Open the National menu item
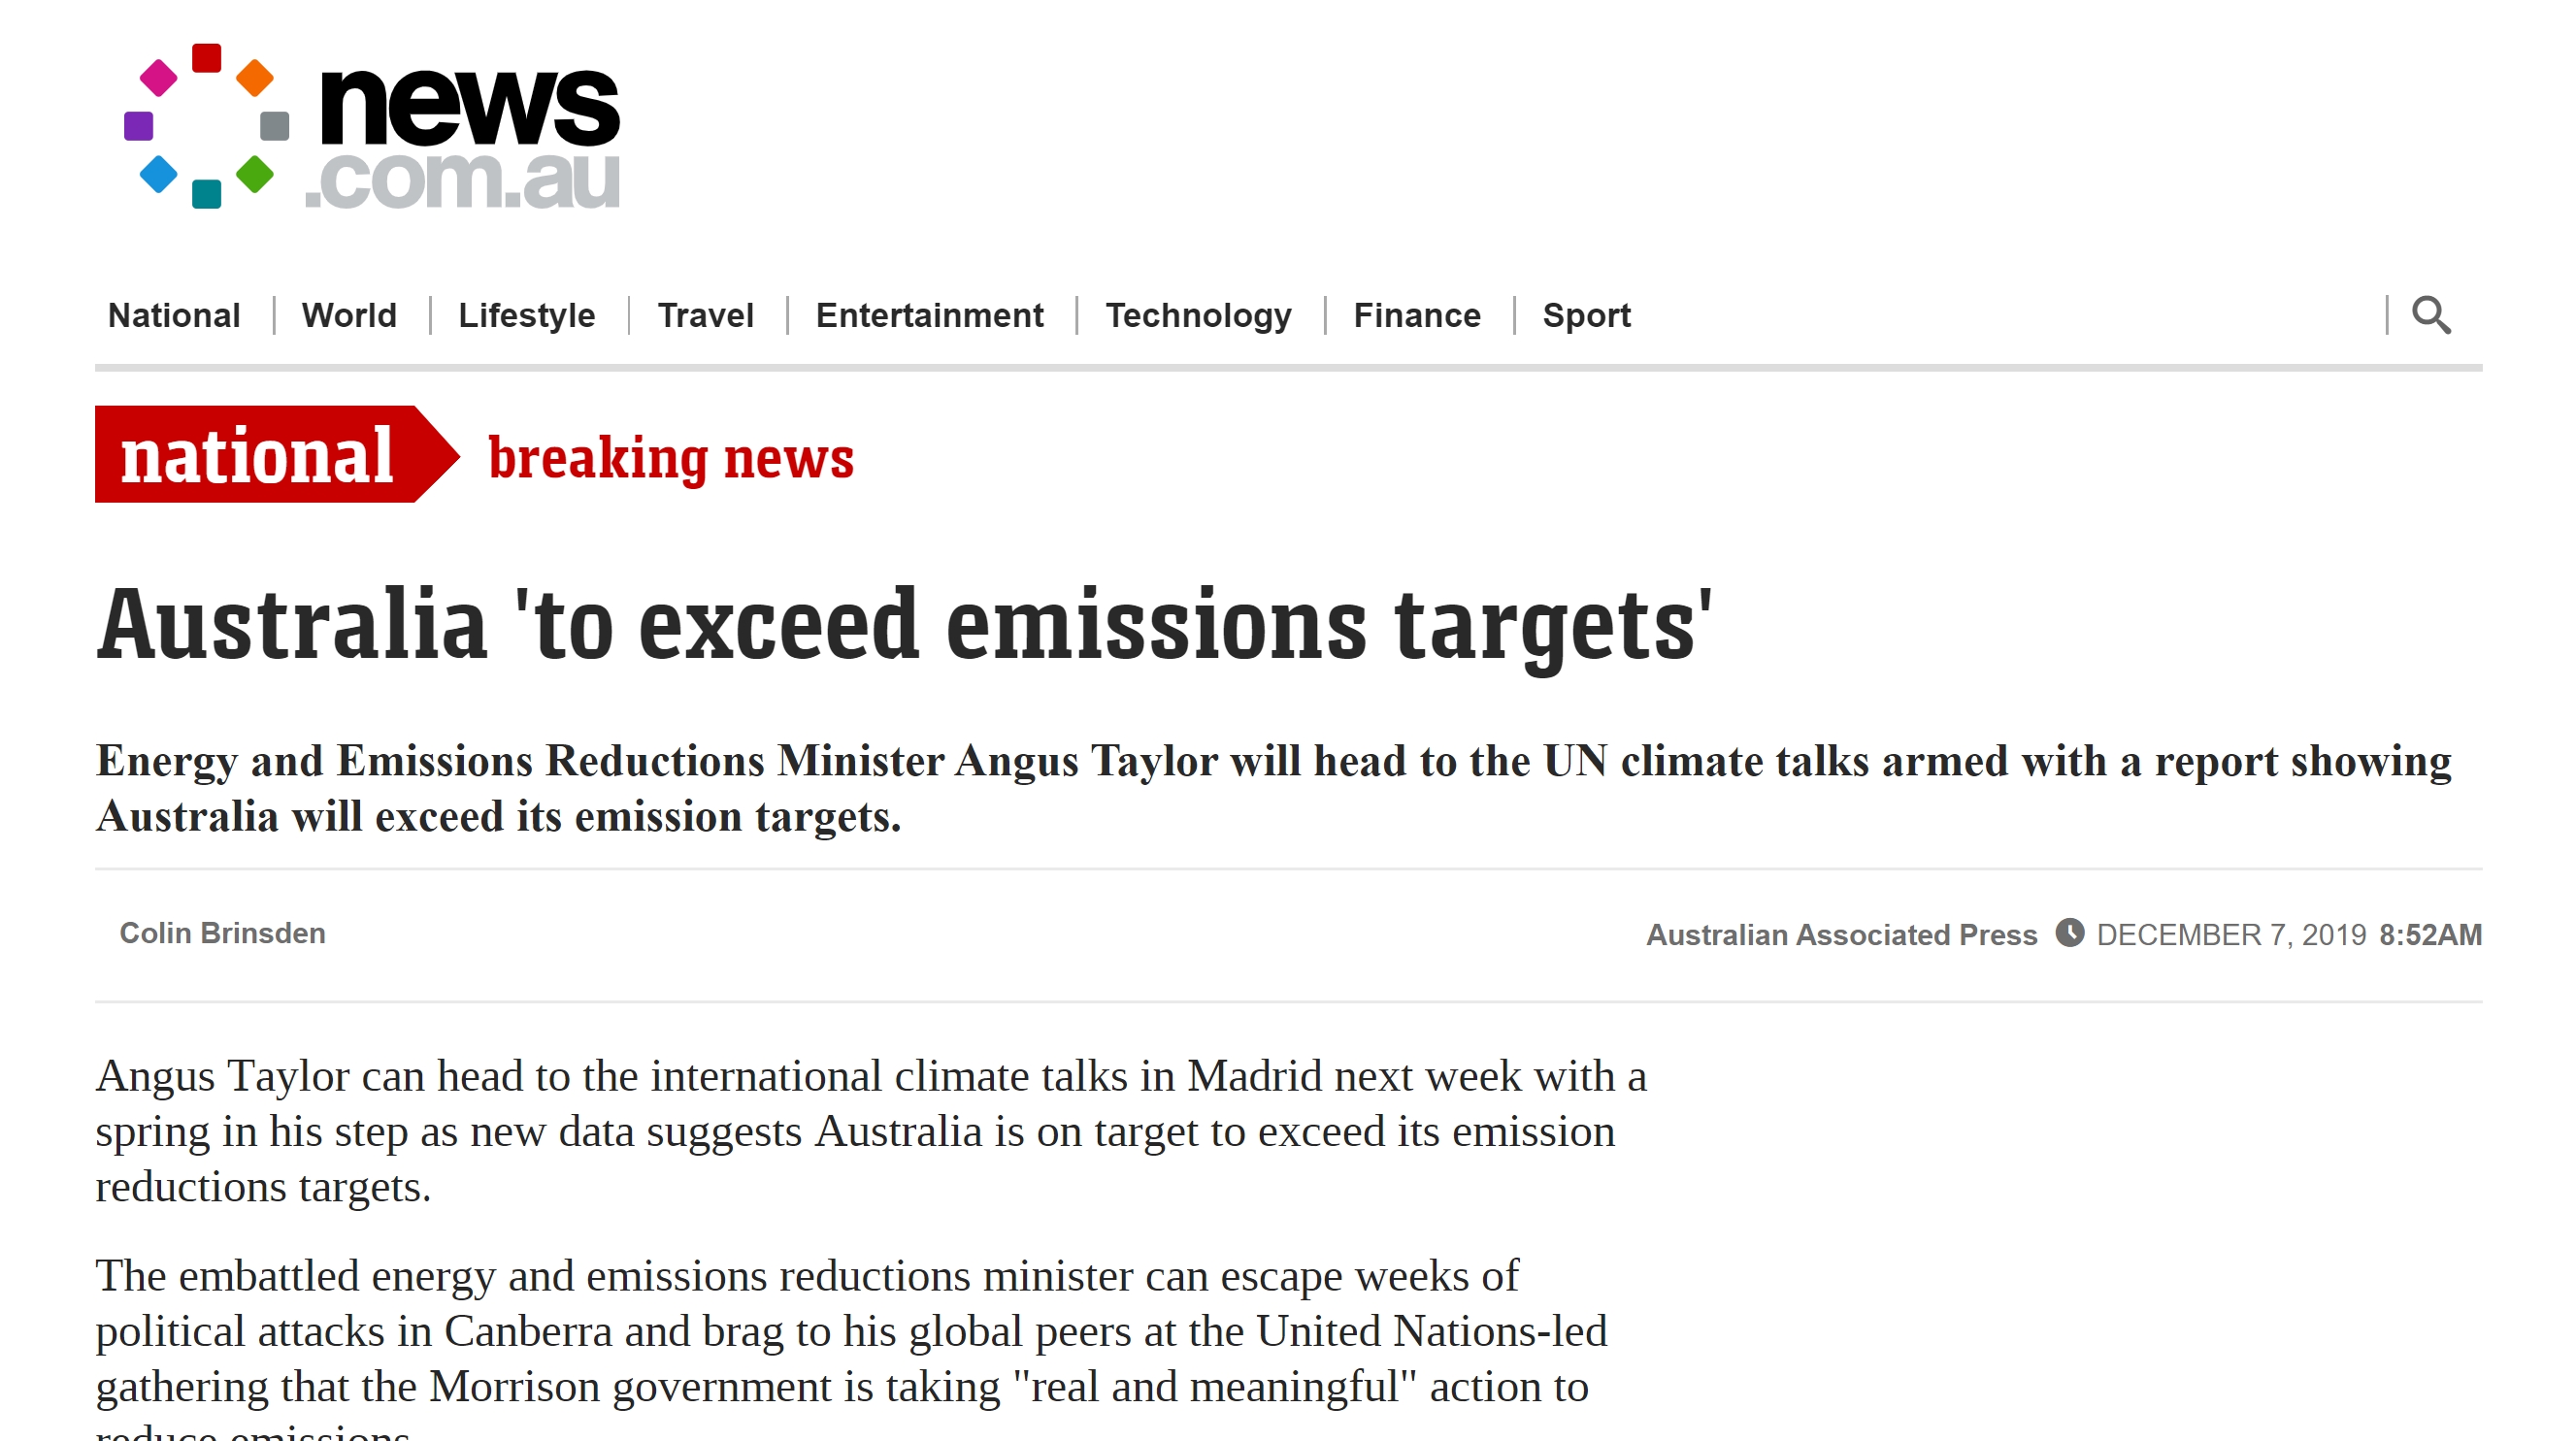 pyautogui.click(x=174, y=315)
